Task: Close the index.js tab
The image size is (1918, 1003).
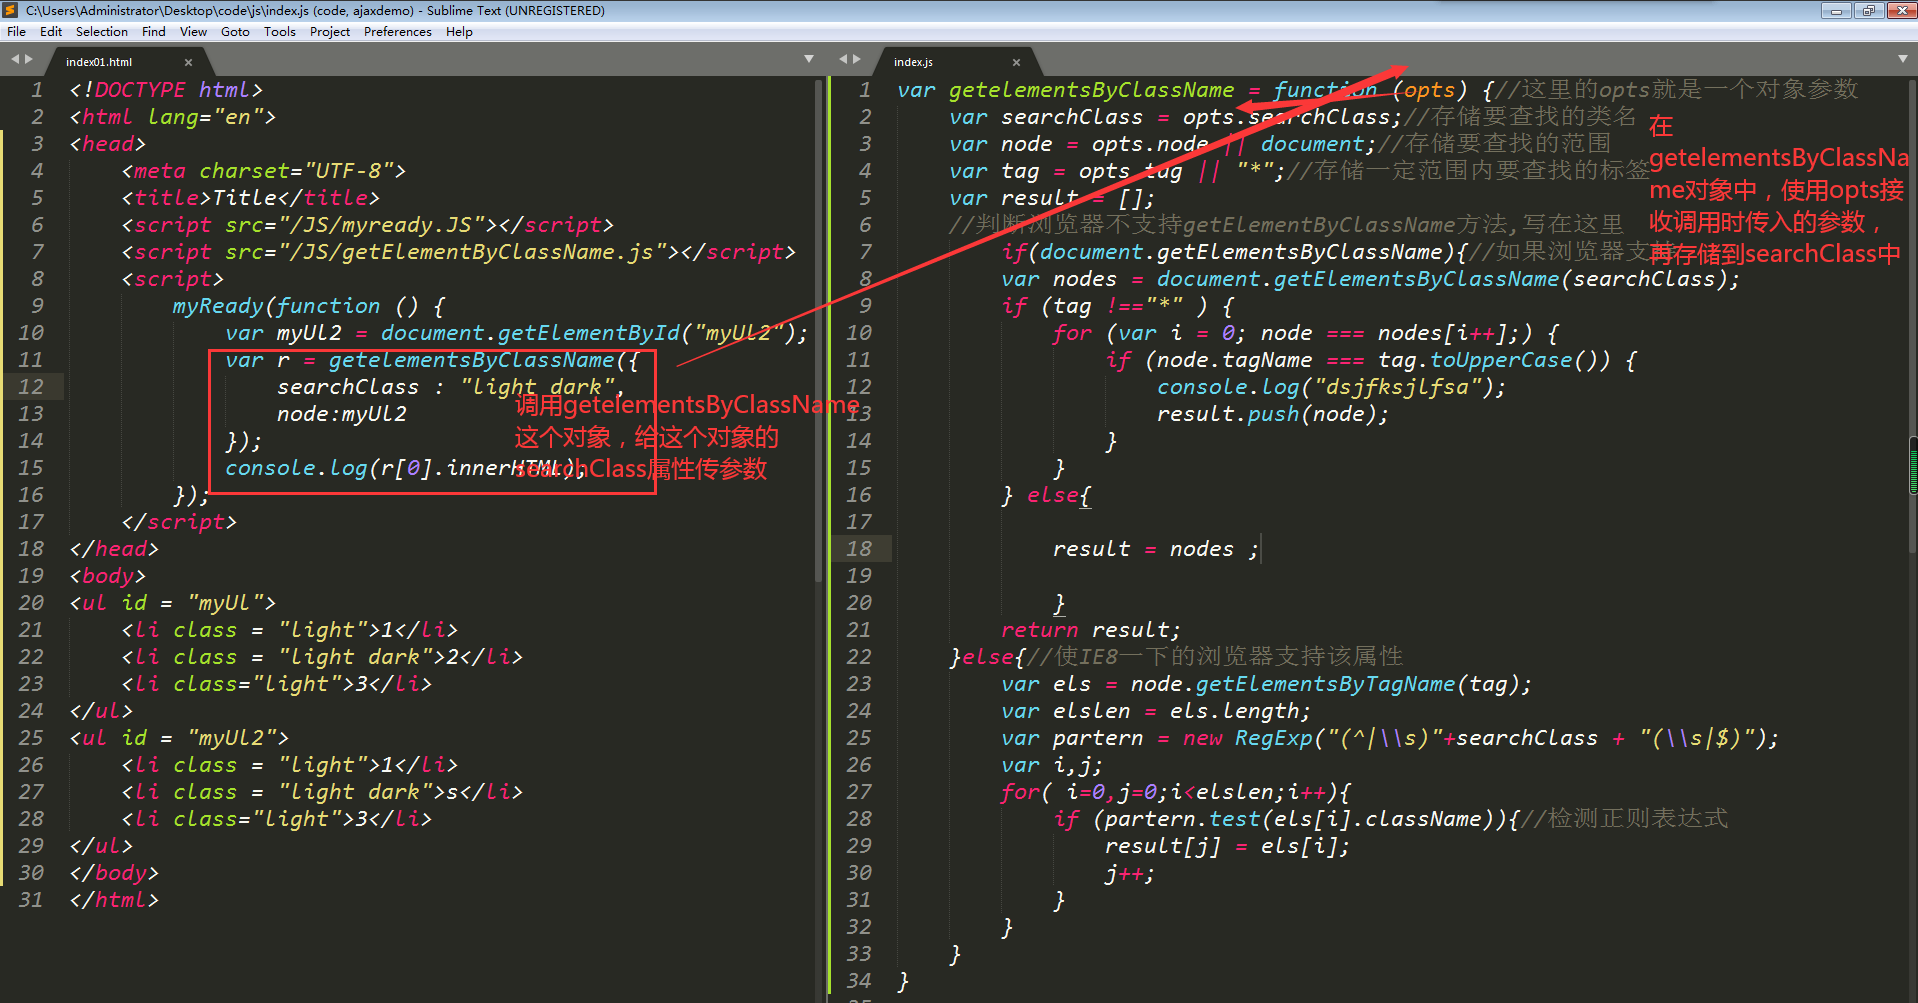Action: 1016,62
